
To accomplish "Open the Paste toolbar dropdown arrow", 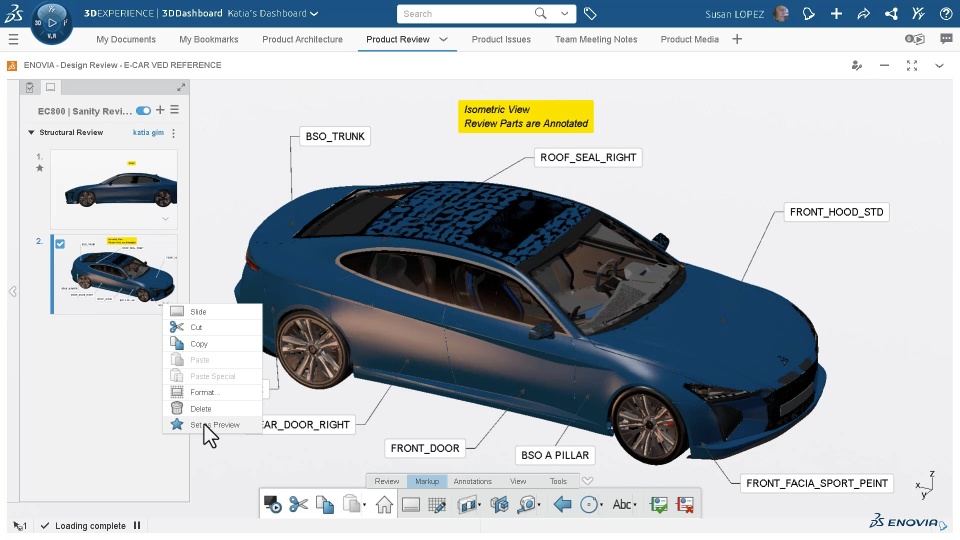I will click(364, 505).
